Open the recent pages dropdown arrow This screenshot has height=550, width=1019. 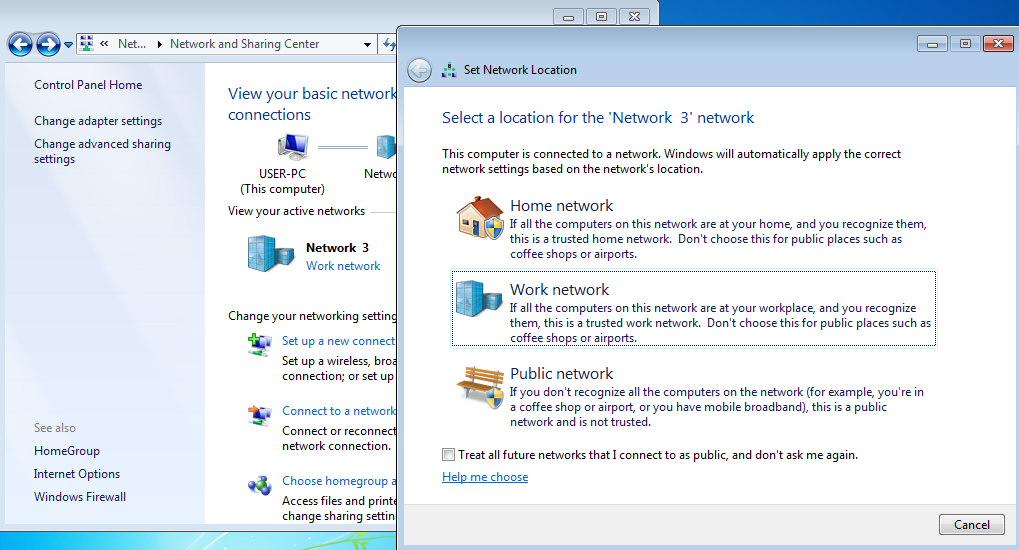tap(68, 45)
